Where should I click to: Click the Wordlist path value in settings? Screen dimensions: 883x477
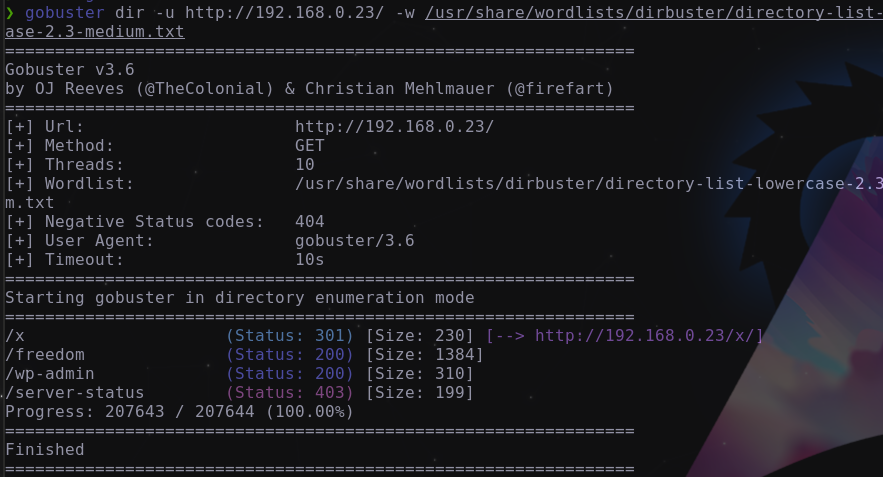coord(589,184)
